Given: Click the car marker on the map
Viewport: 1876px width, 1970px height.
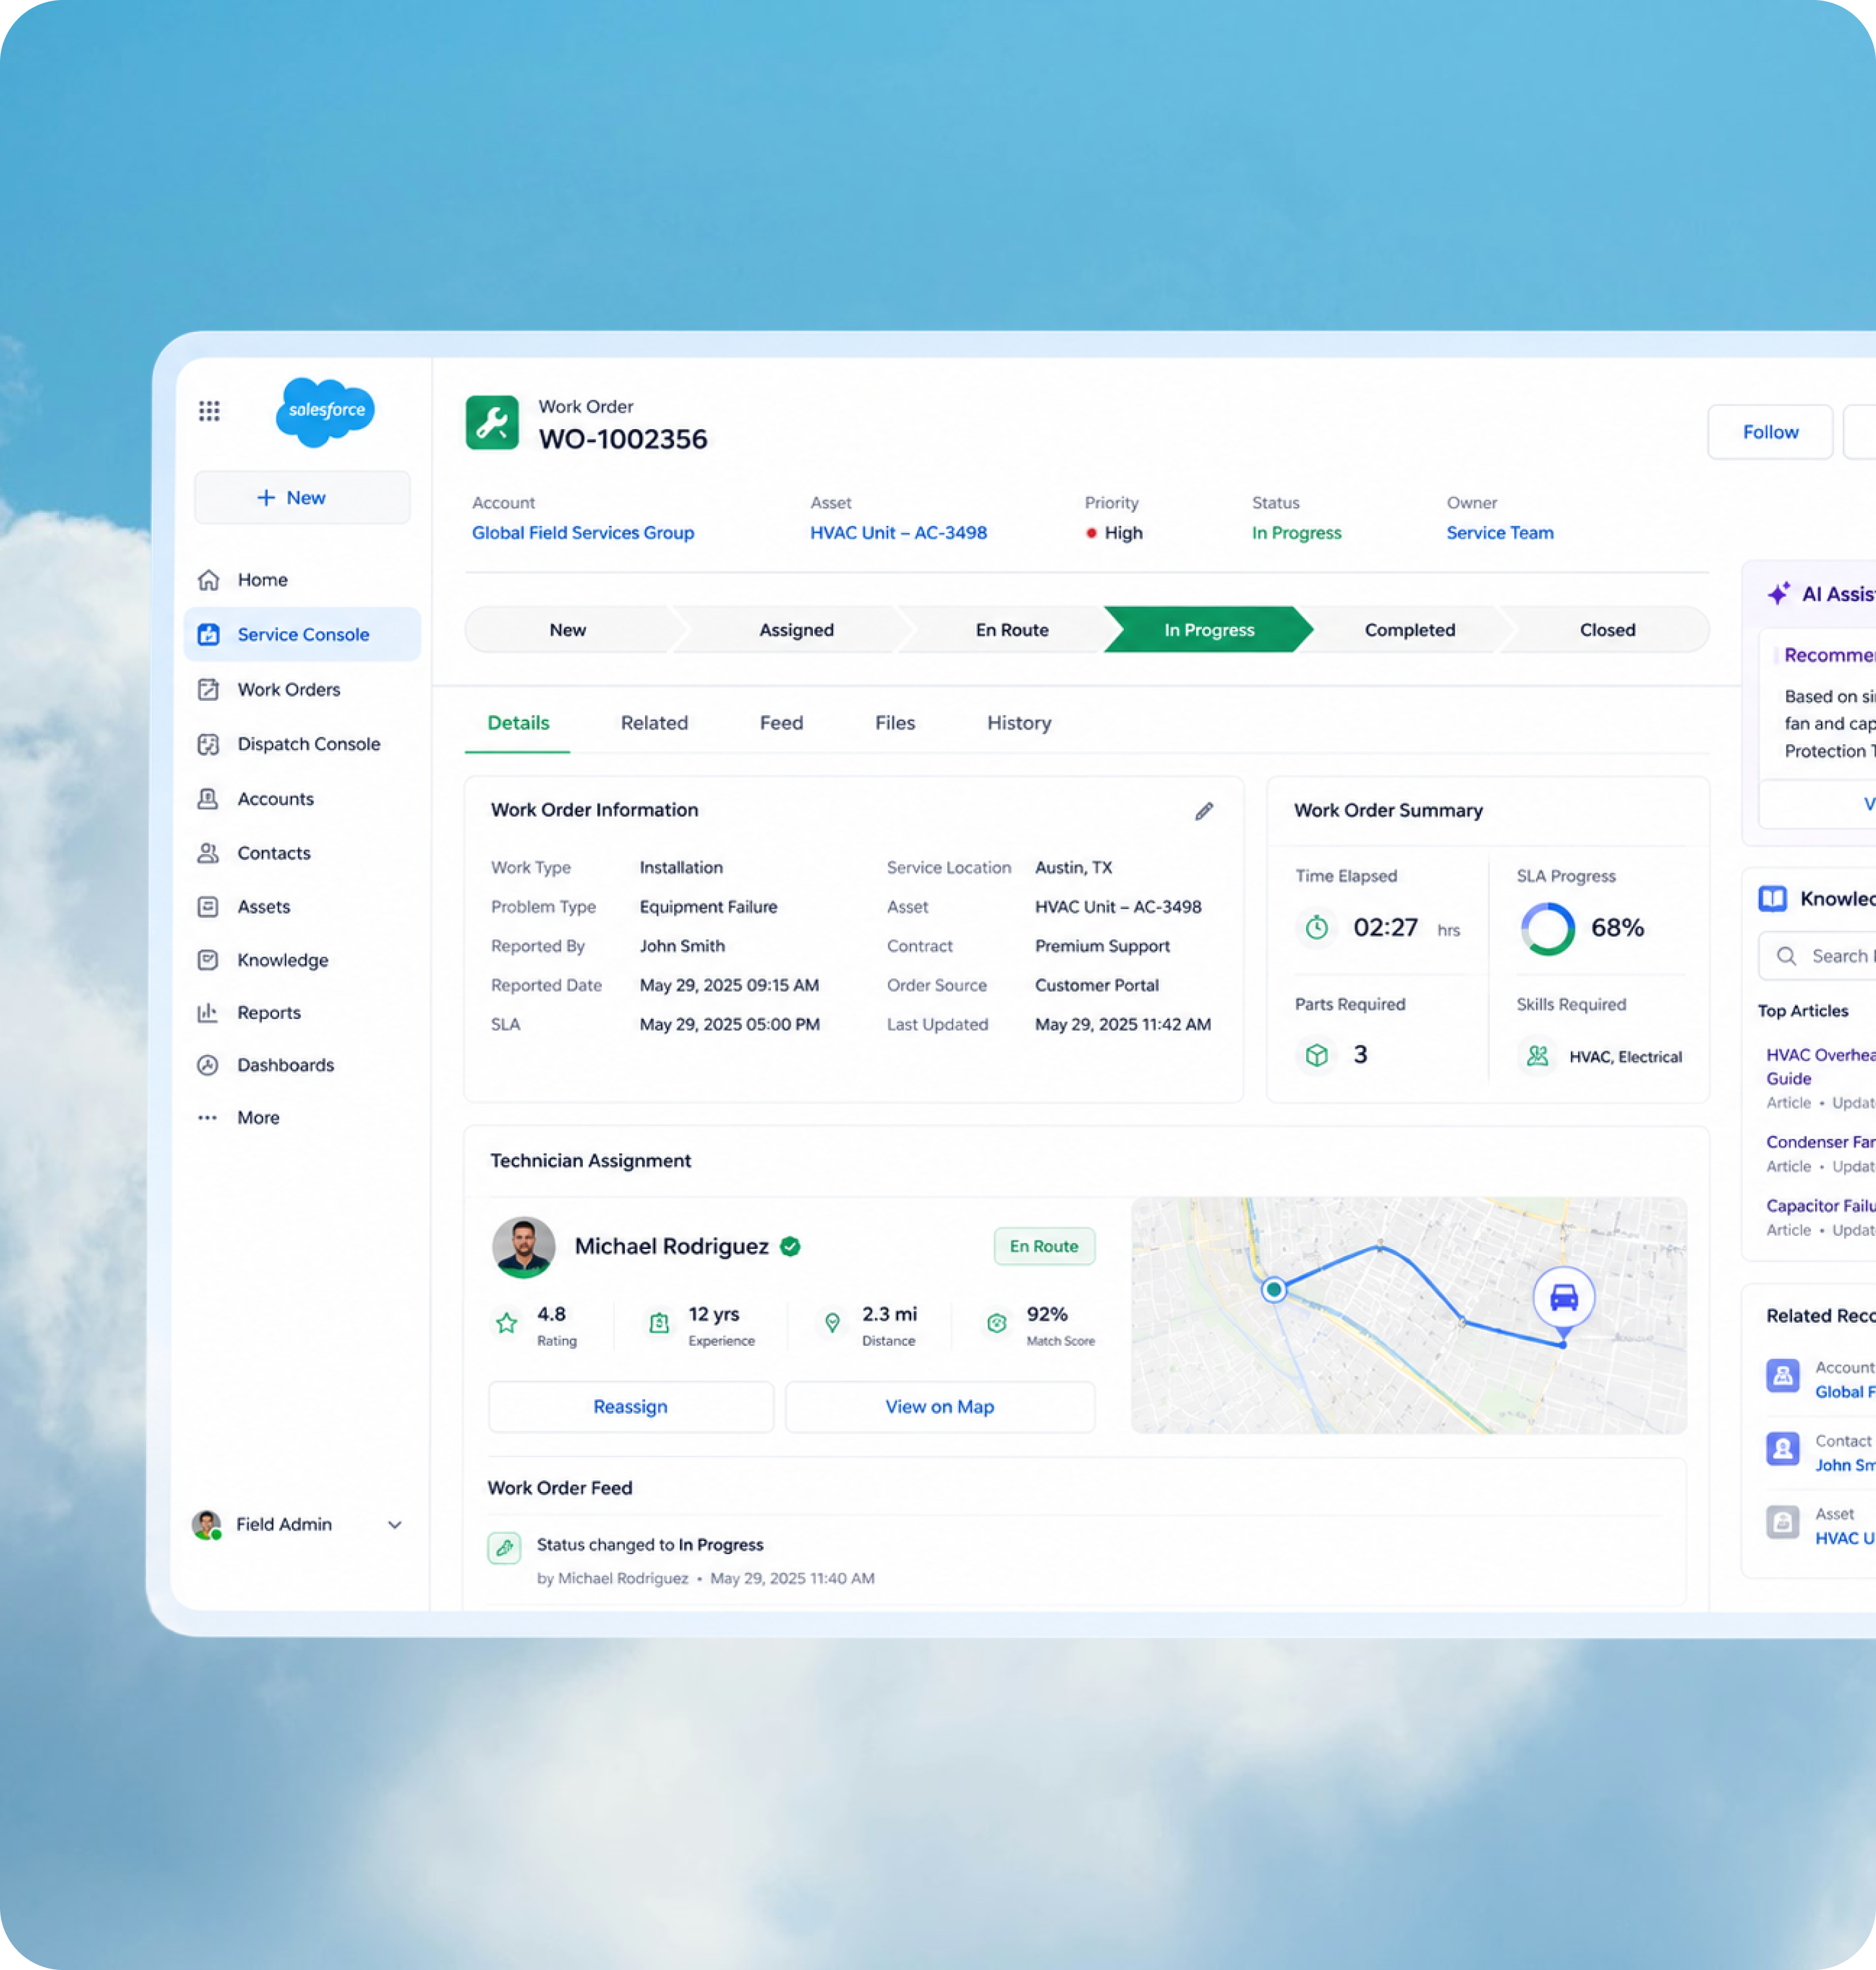Looking at the screenshot, I should 1564,1298.
